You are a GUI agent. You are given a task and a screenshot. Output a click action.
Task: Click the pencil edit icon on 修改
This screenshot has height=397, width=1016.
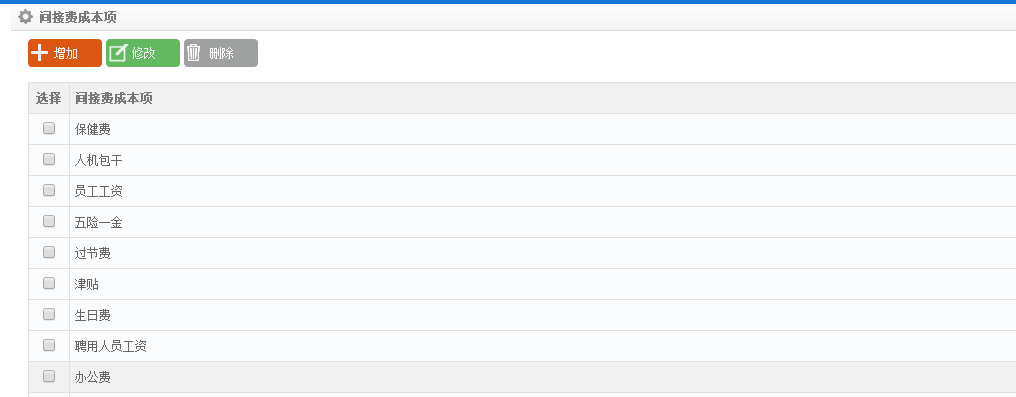tap(117, 52)
